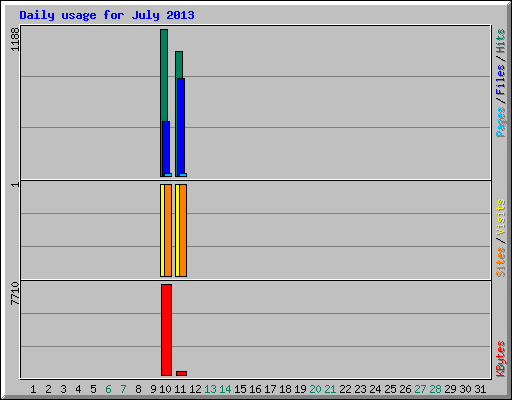Click the orange Sites bar for day 10

pos(168,230)
